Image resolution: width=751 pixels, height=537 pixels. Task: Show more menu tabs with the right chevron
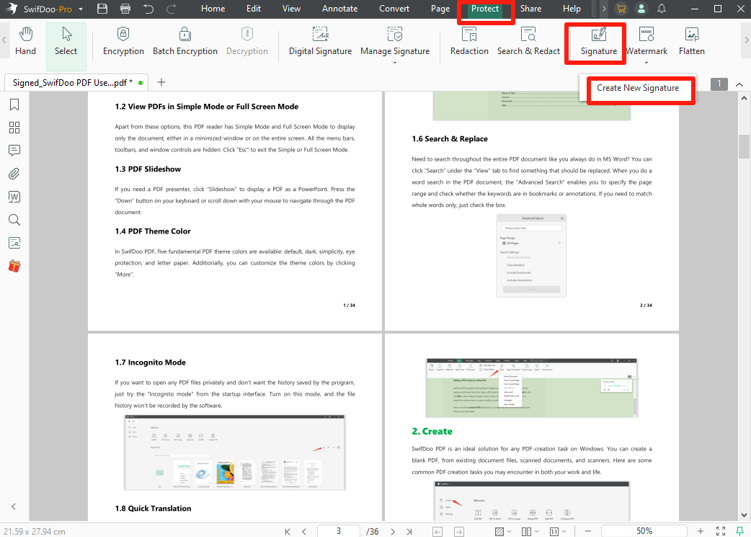click(603, 9)
